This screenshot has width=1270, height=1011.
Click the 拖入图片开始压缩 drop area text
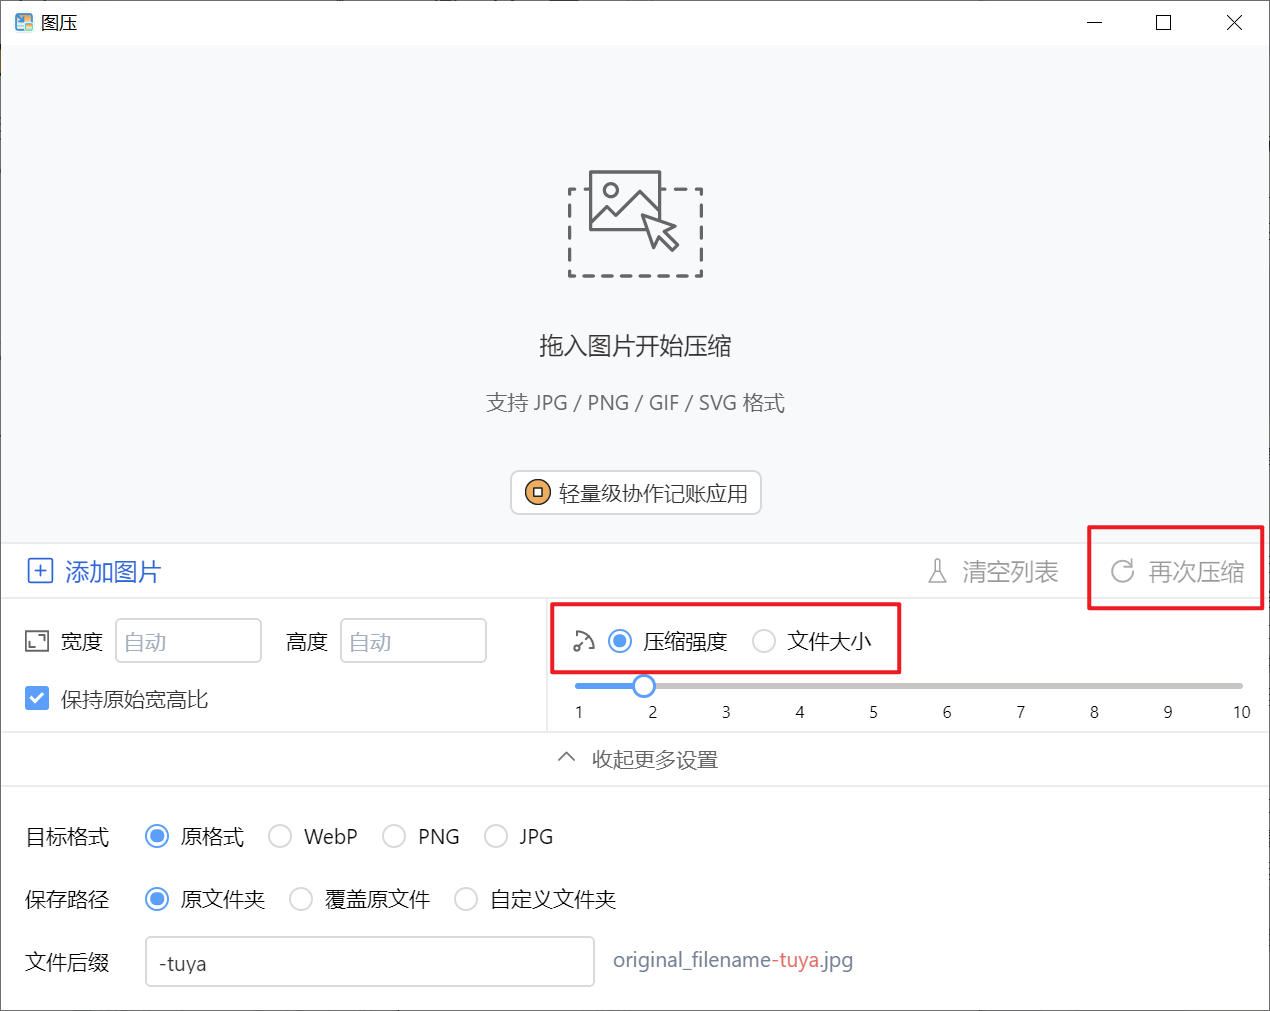click(635, 346)
